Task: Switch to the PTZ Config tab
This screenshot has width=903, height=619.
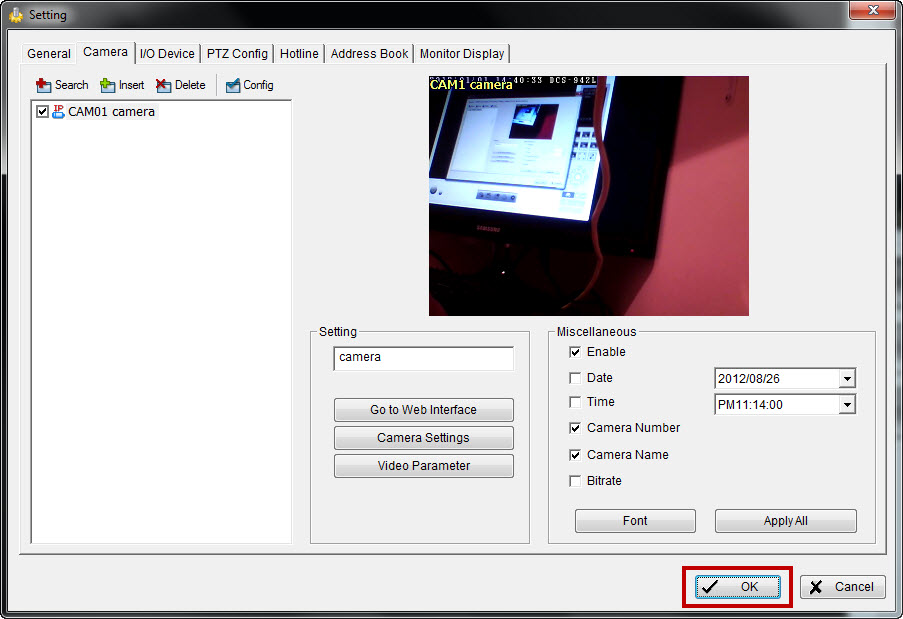Action: pos(237,54)
